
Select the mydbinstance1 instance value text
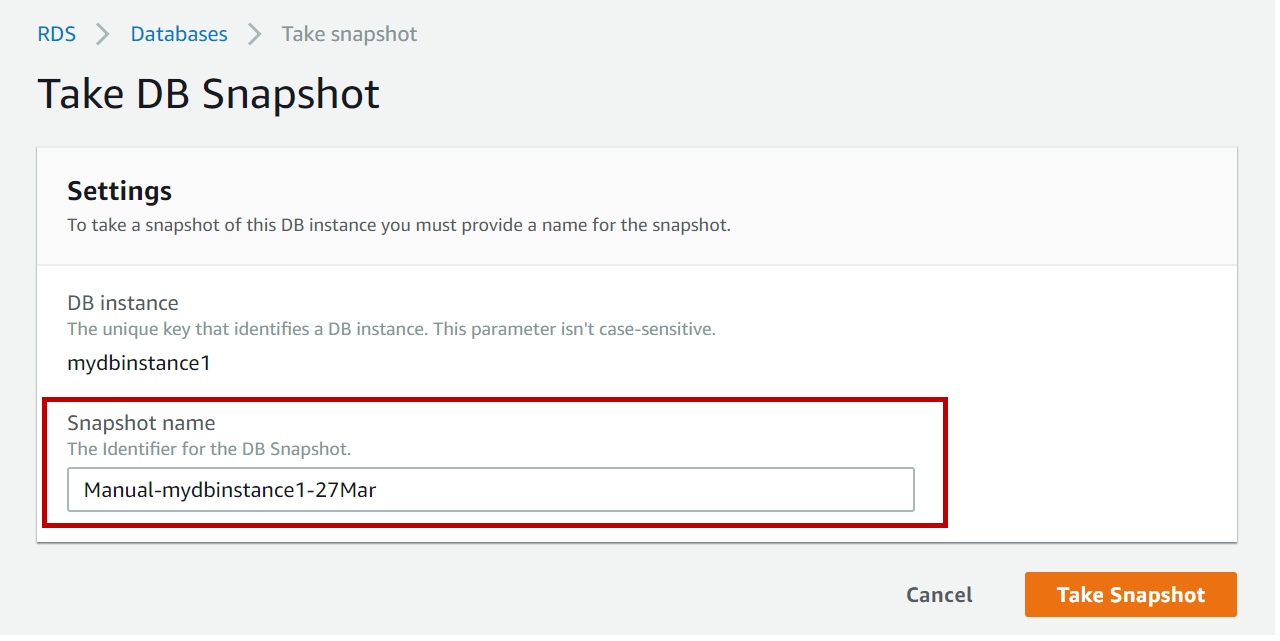tap(139, 363)
